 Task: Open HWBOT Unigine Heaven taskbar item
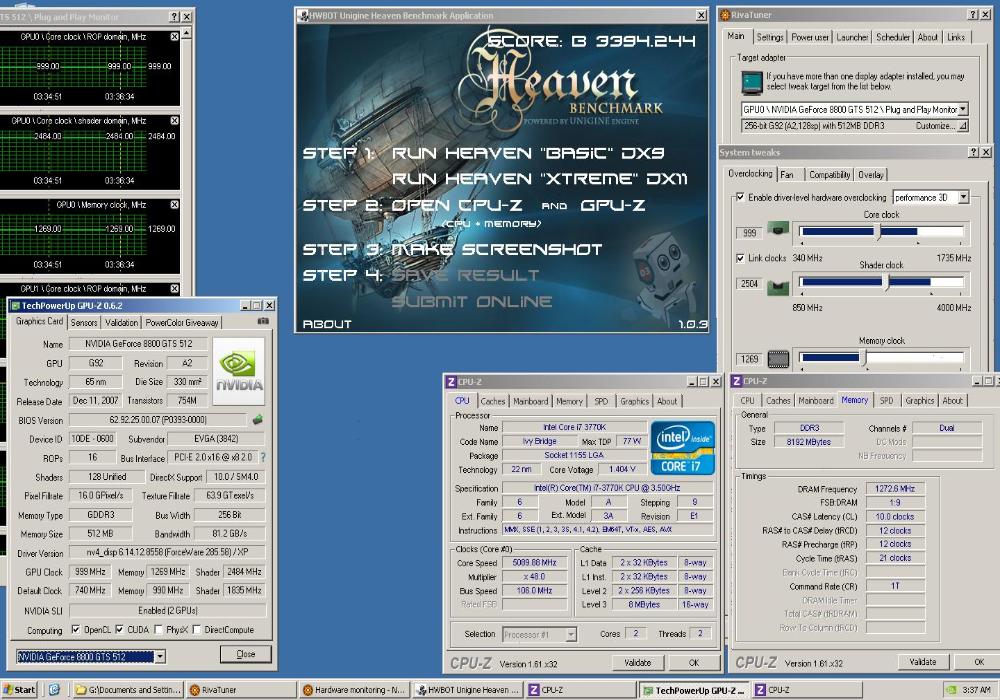pyautogui.click(x=467, y=690)
